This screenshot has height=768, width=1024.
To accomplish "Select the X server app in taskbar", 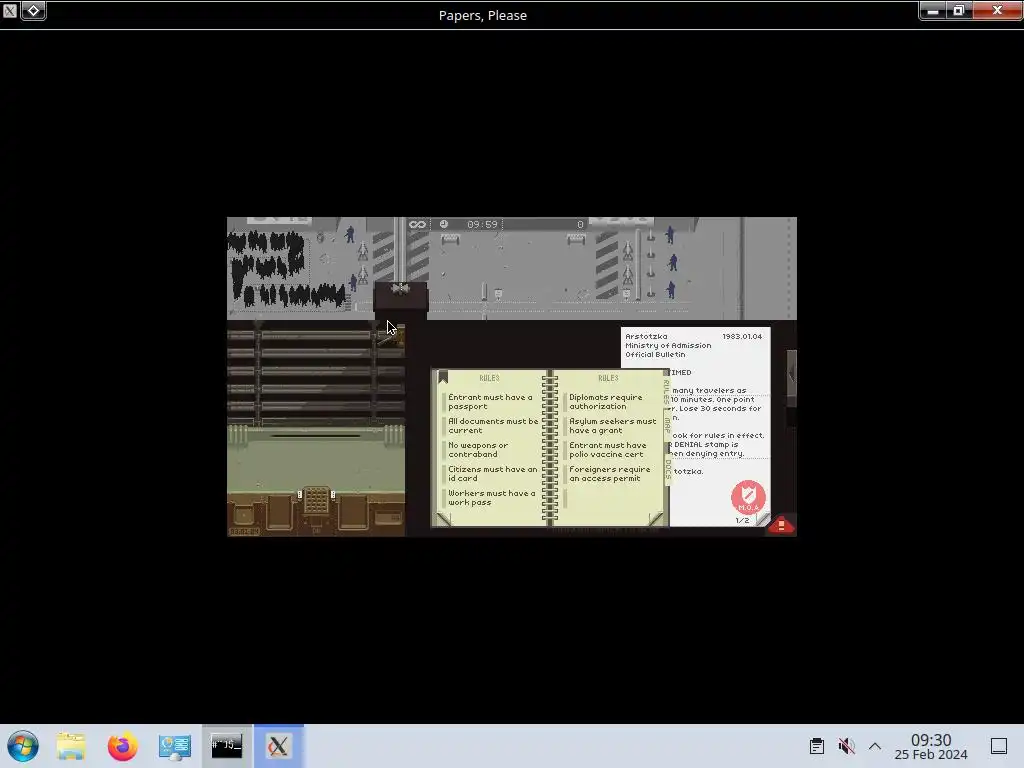I will (279, 746).
